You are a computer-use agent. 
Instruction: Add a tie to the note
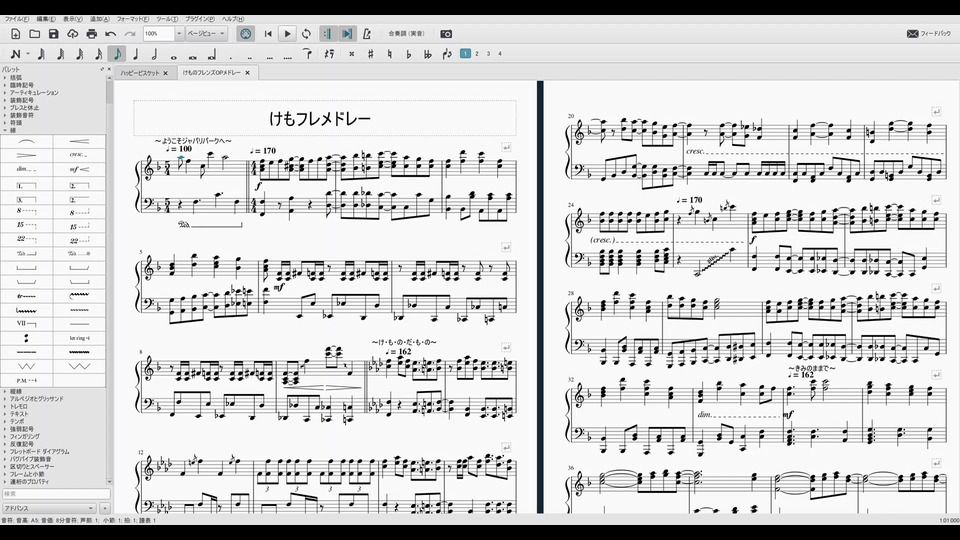pos(307,54)
